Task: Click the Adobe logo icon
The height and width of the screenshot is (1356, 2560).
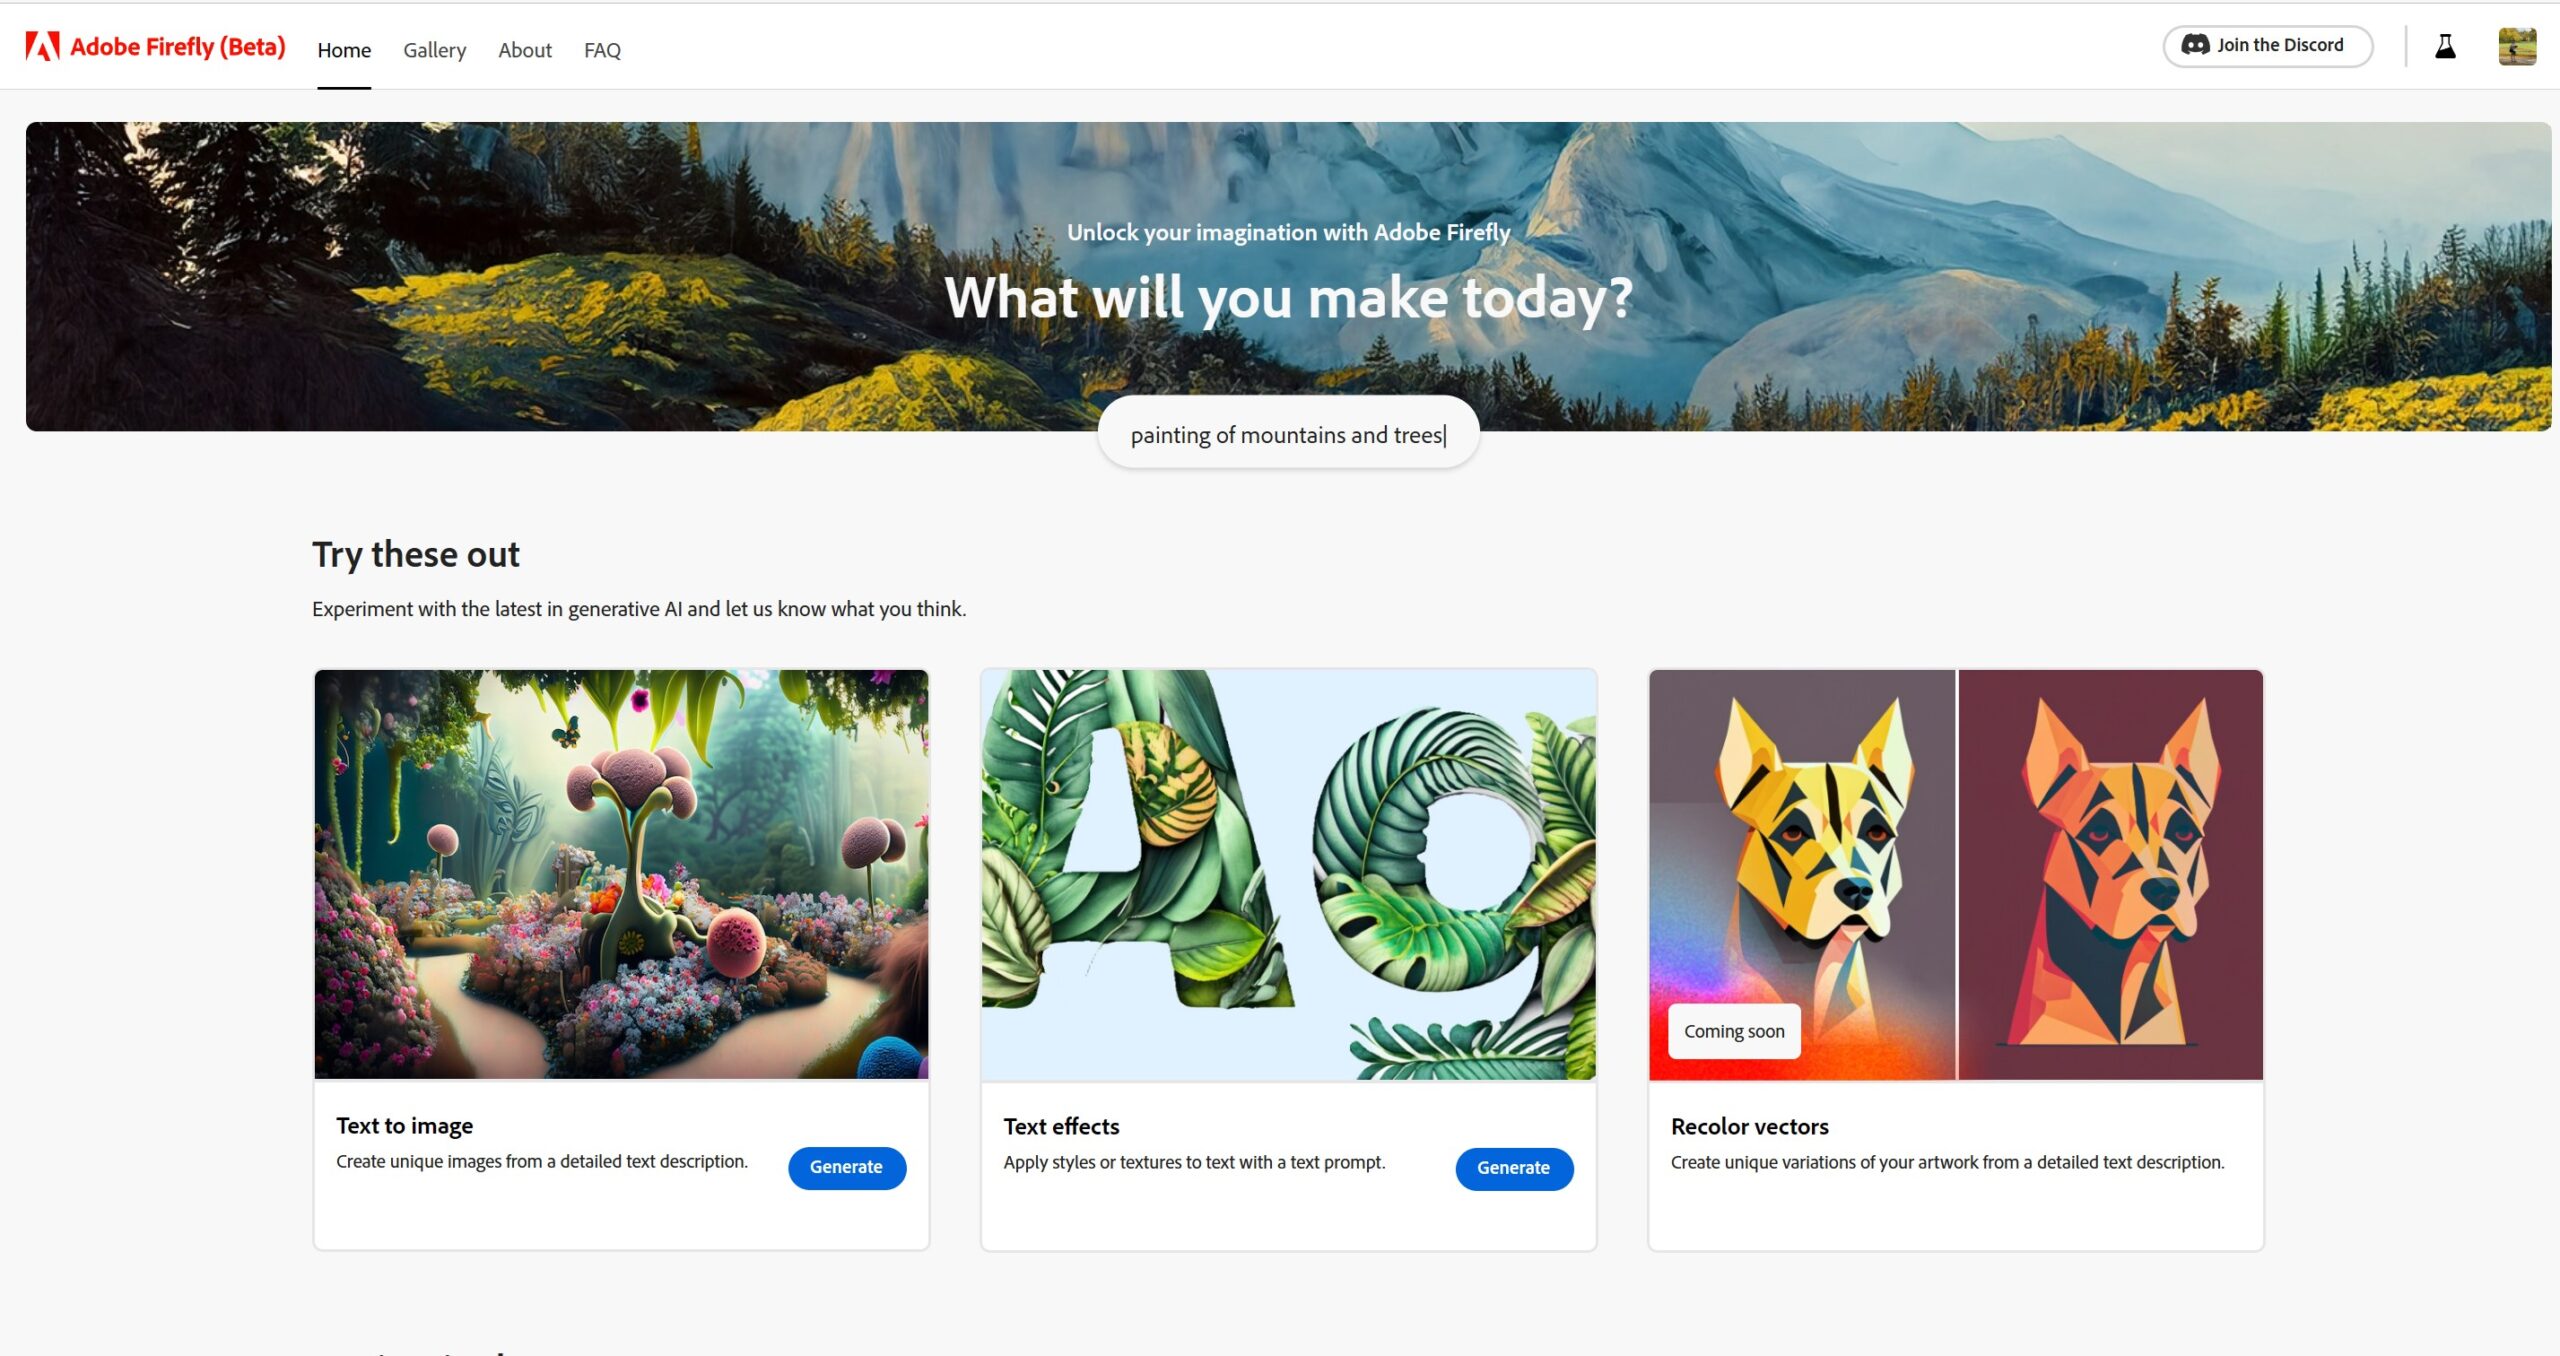Action: pos(43,46)
